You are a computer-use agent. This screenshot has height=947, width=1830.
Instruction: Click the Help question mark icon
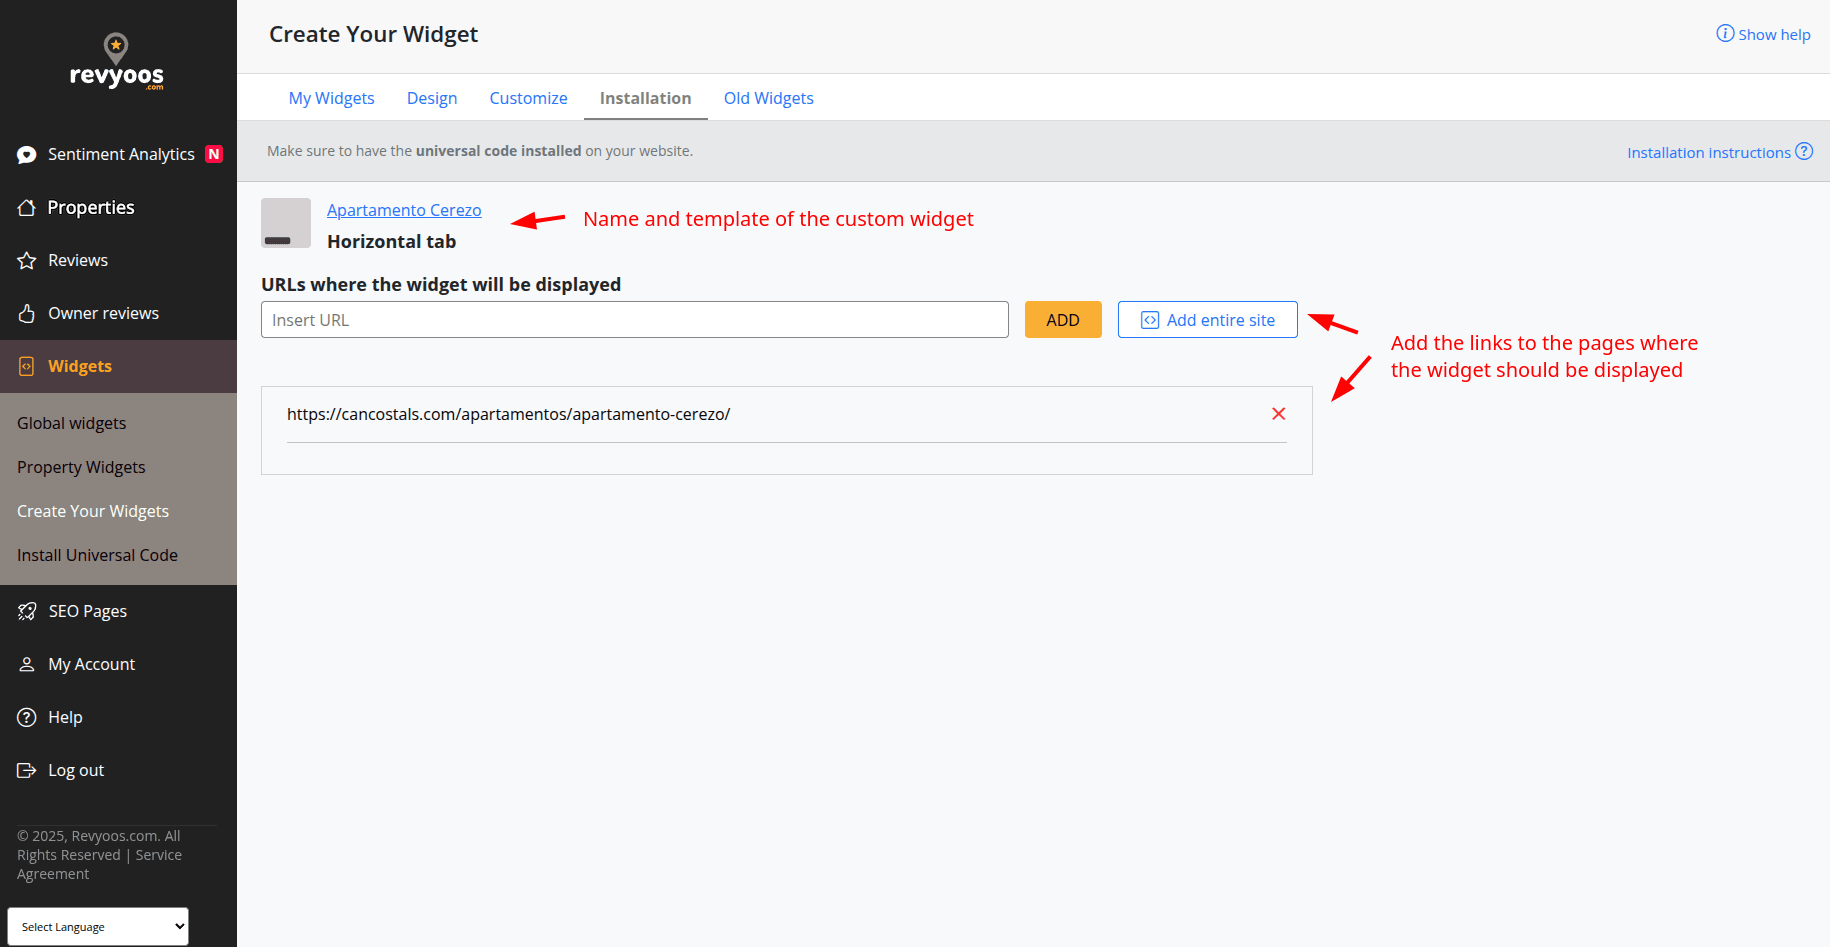pyautogui.click(x=27, y=718)
